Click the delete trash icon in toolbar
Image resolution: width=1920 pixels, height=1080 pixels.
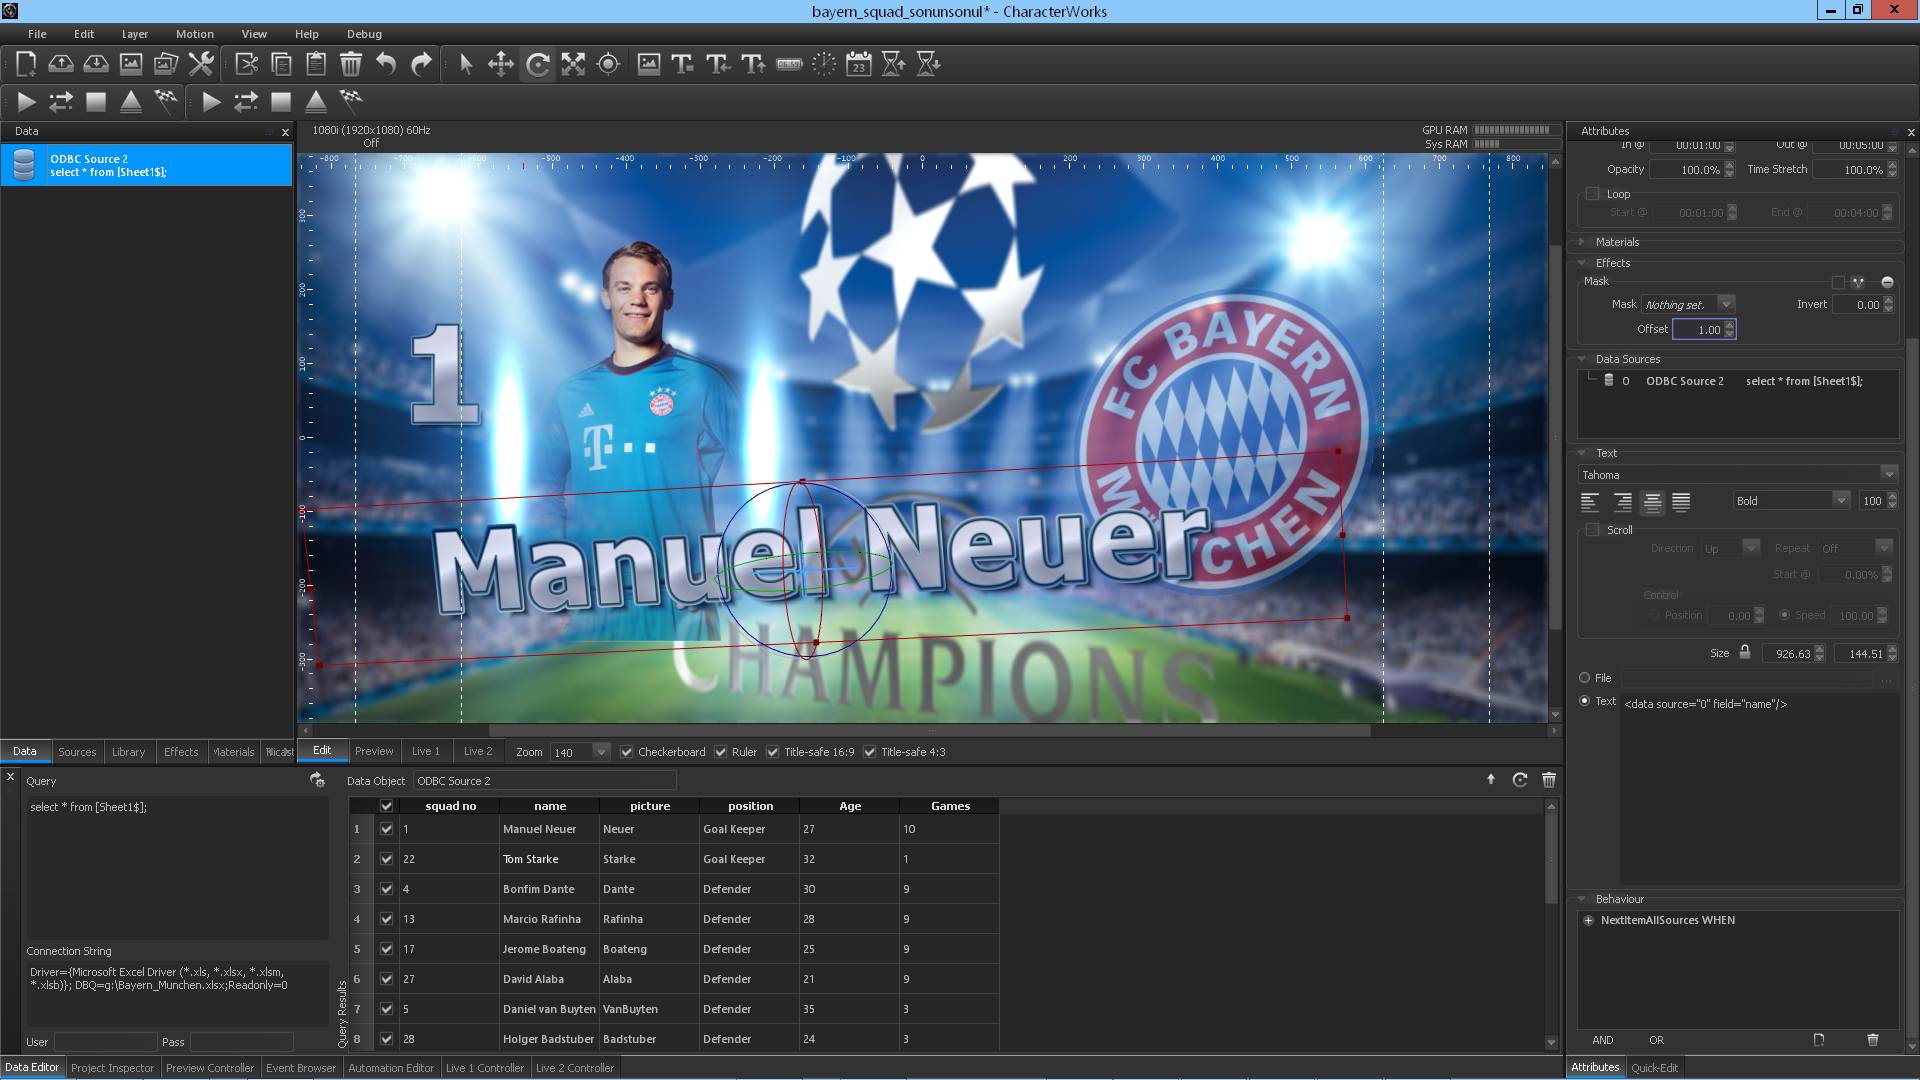(351, 65)
